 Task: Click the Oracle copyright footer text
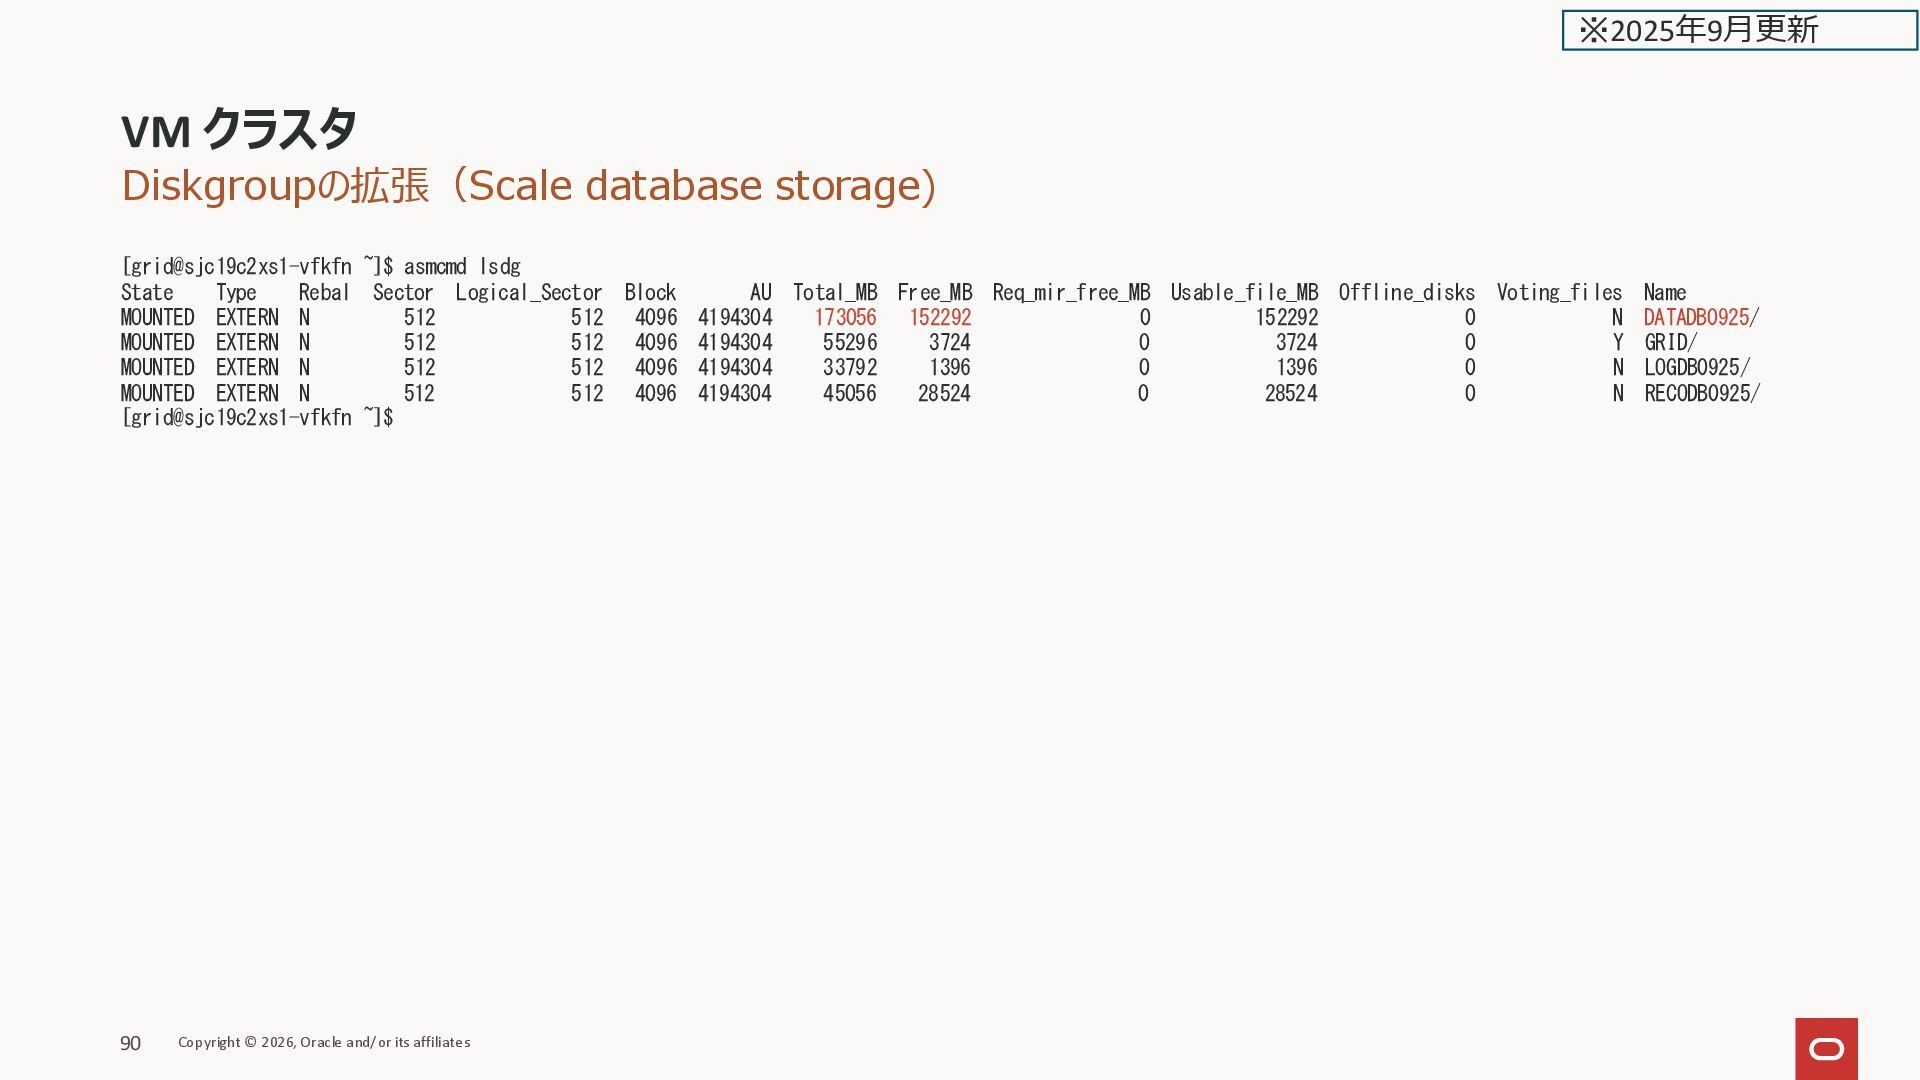point(324,1042)
